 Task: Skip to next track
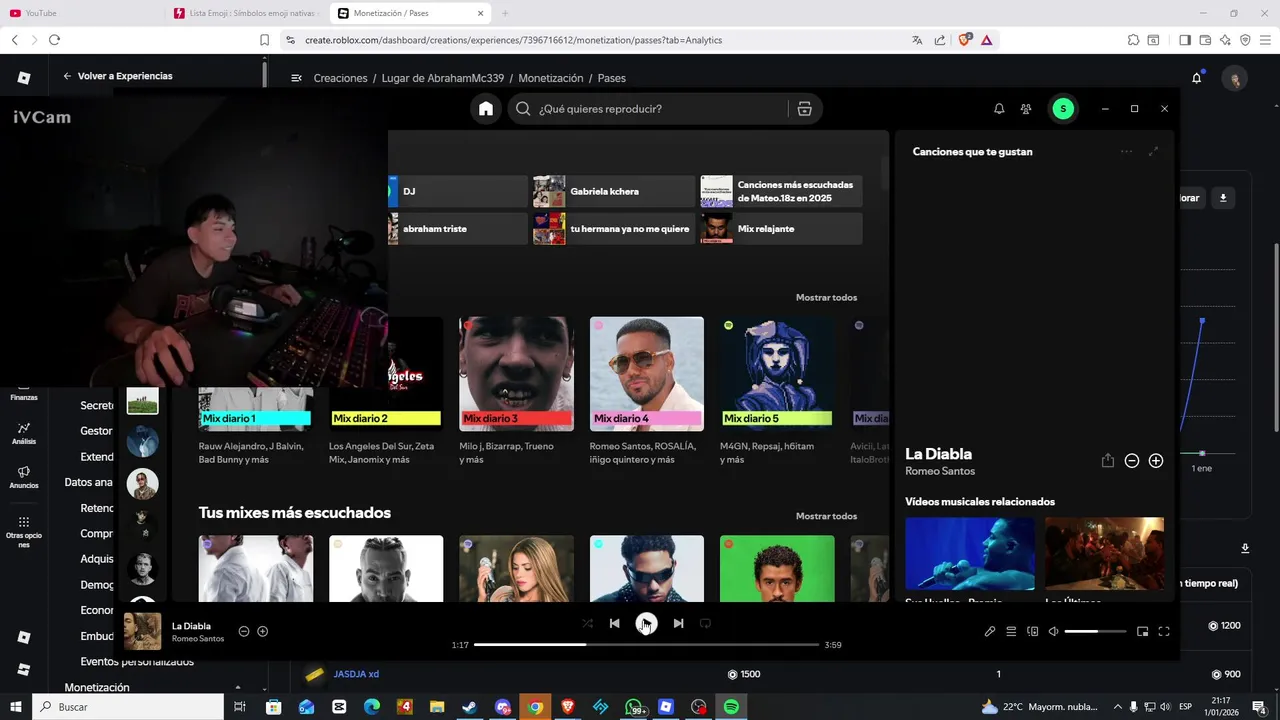[678, 623]
